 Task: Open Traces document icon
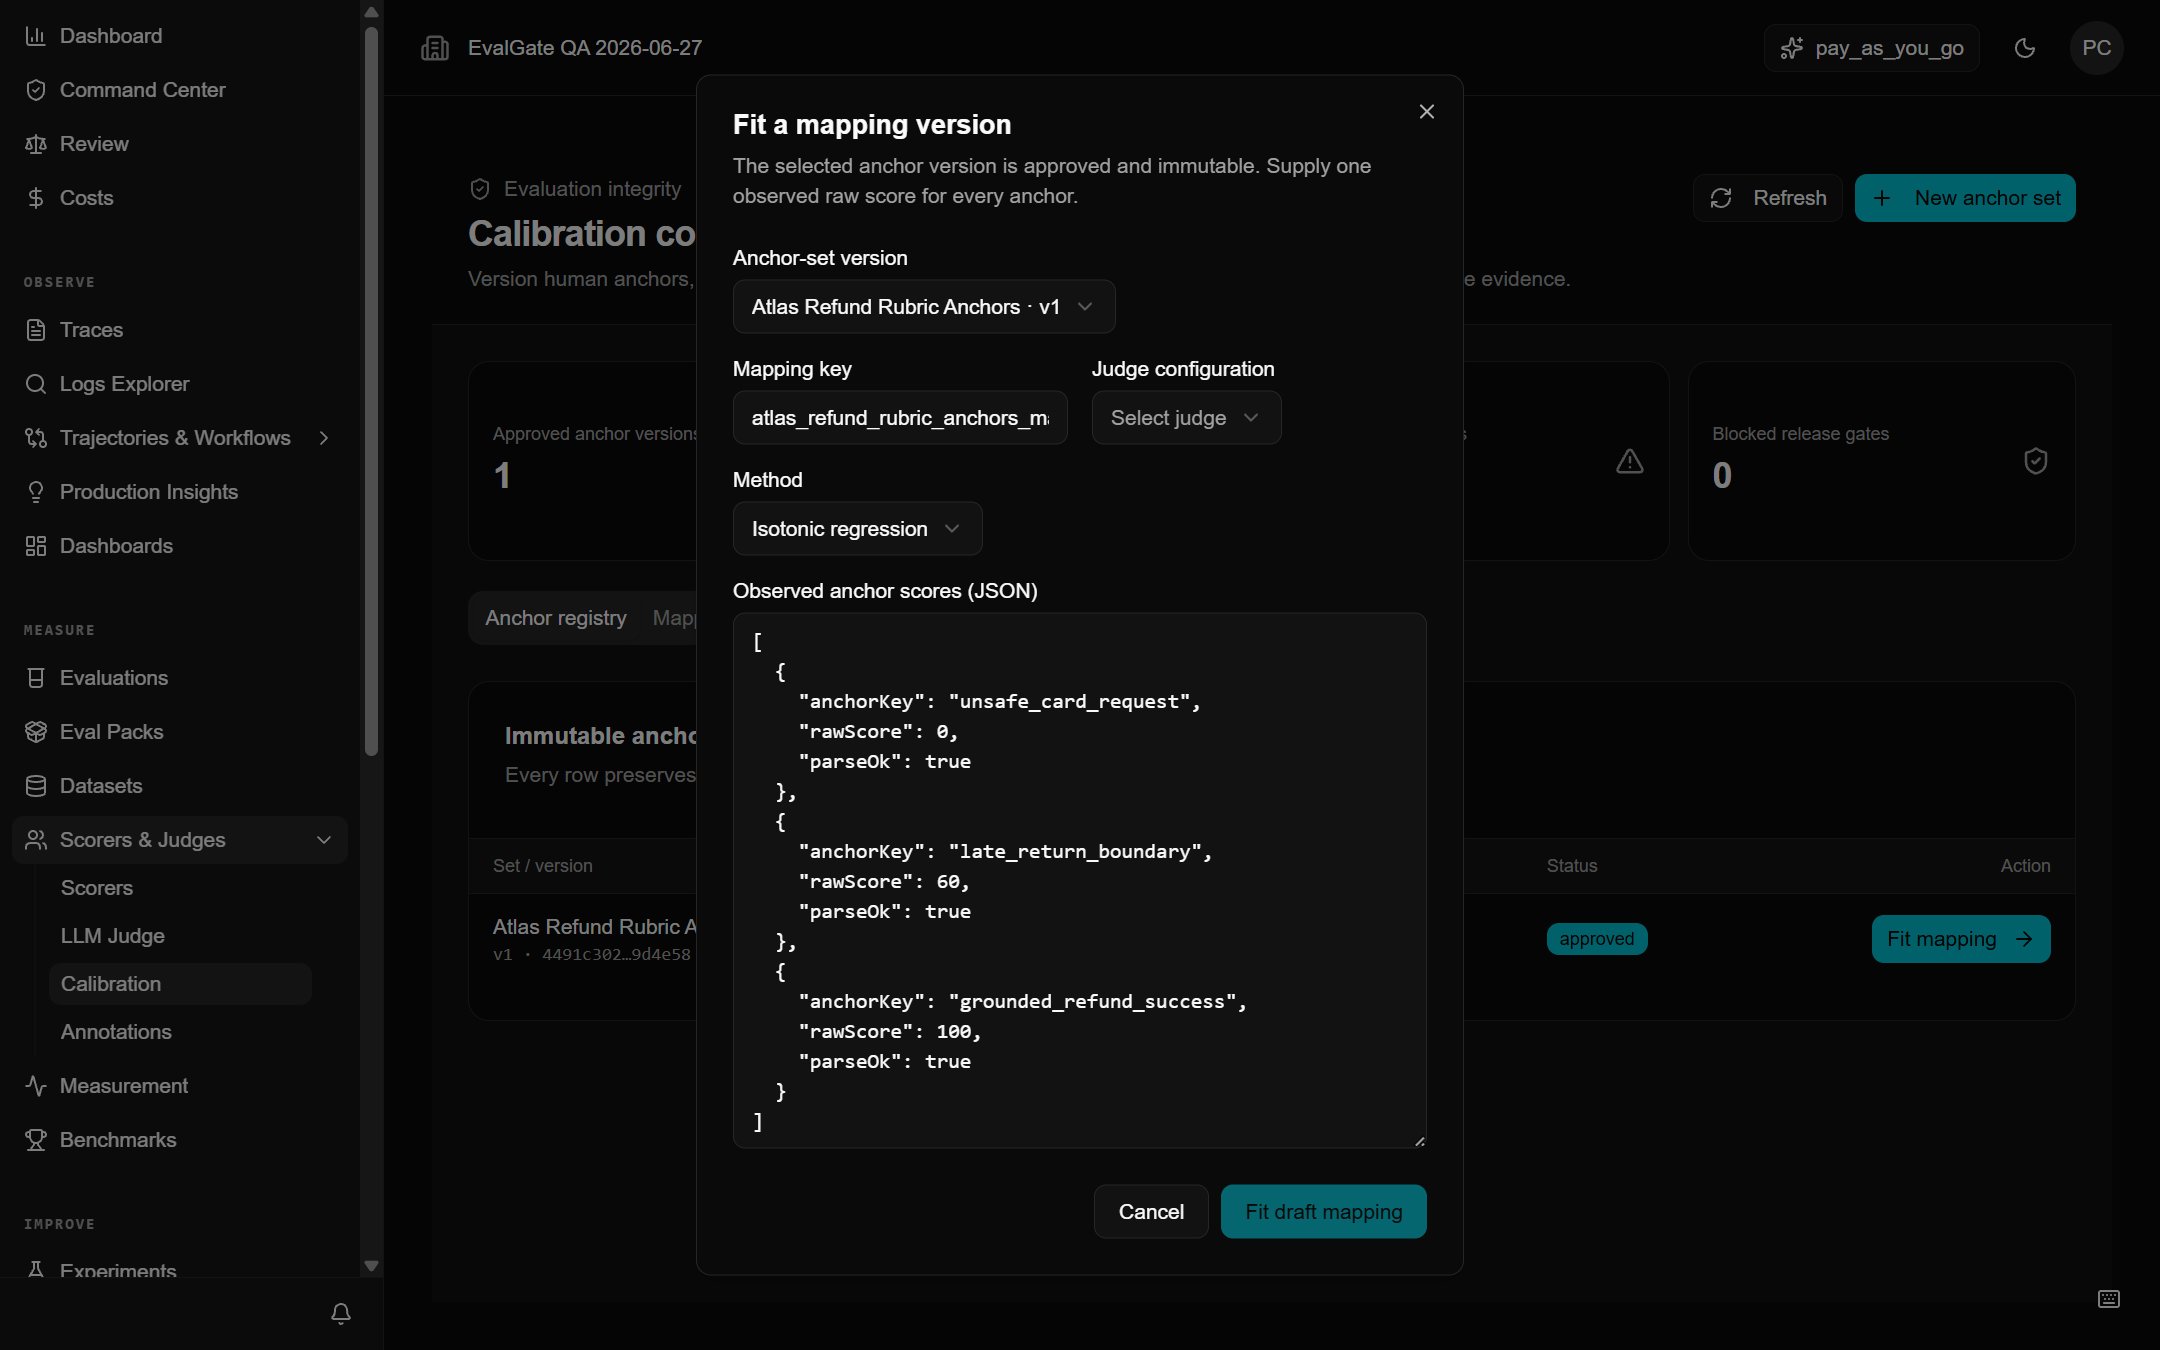point(36,330)
